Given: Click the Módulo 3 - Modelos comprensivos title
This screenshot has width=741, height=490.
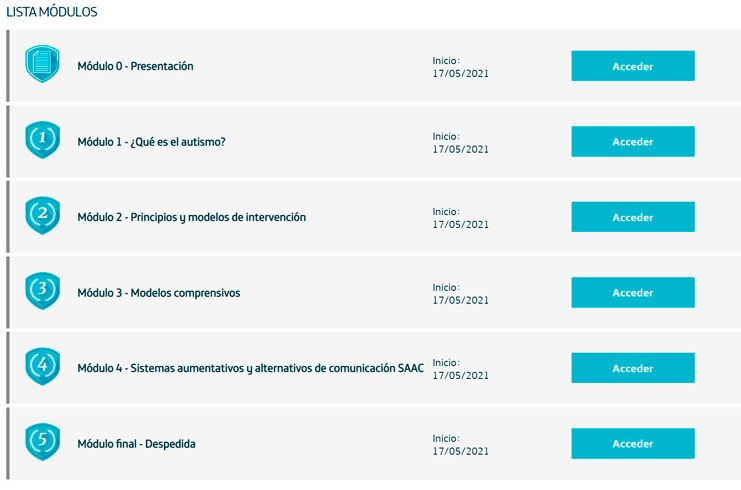Looking at the screenshot, I should [x=159, y=293].
